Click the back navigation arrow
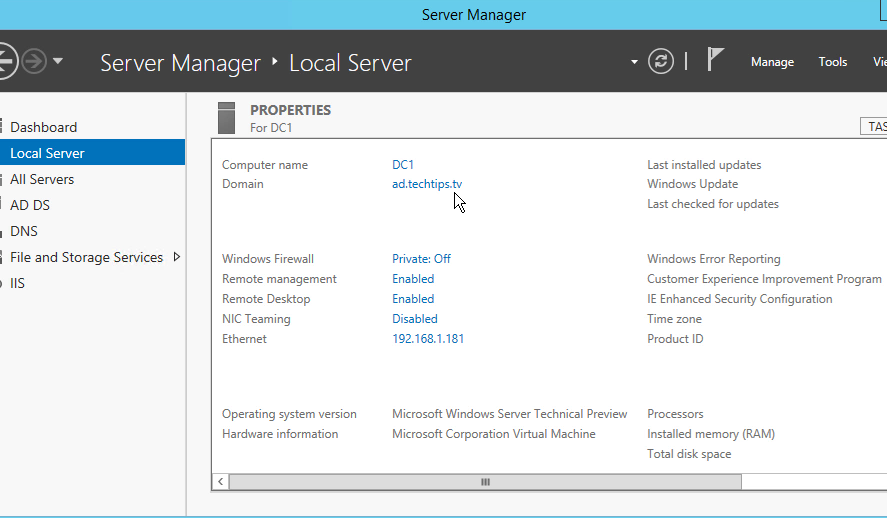The width and height of the screenshot is (887, 518). pos(6,61)
